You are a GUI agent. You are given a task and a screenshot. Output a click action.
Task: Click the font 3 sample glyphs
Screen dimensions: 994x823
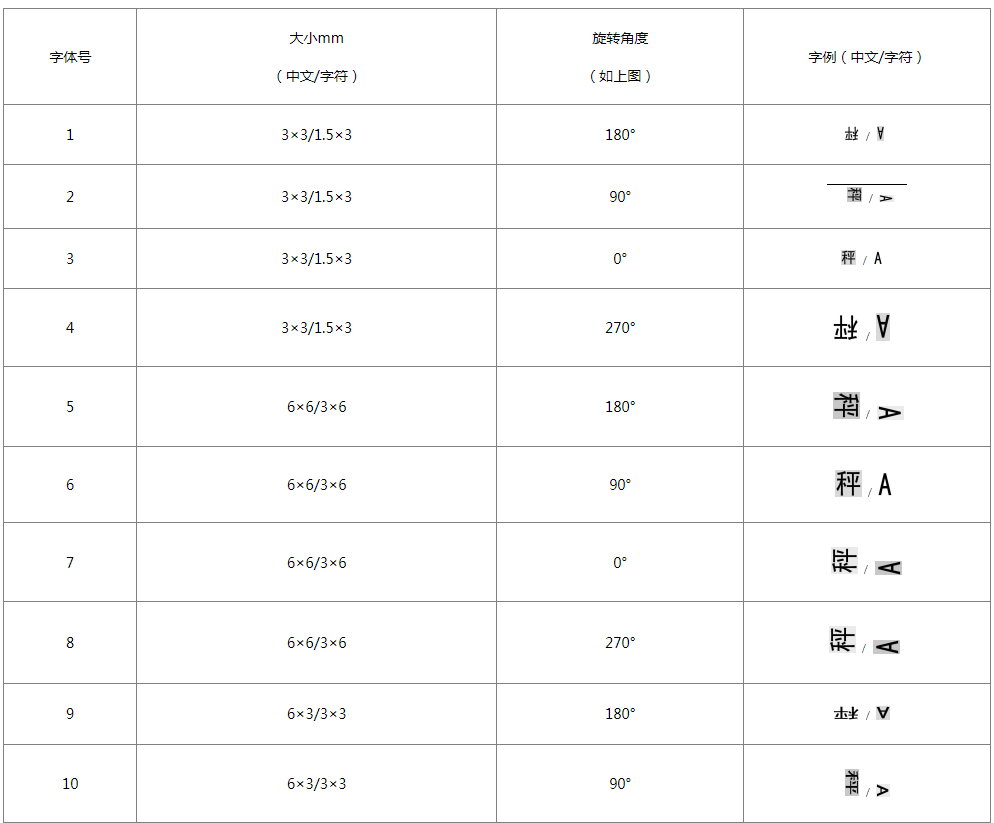pyautogui.click(x=863, y=258)
